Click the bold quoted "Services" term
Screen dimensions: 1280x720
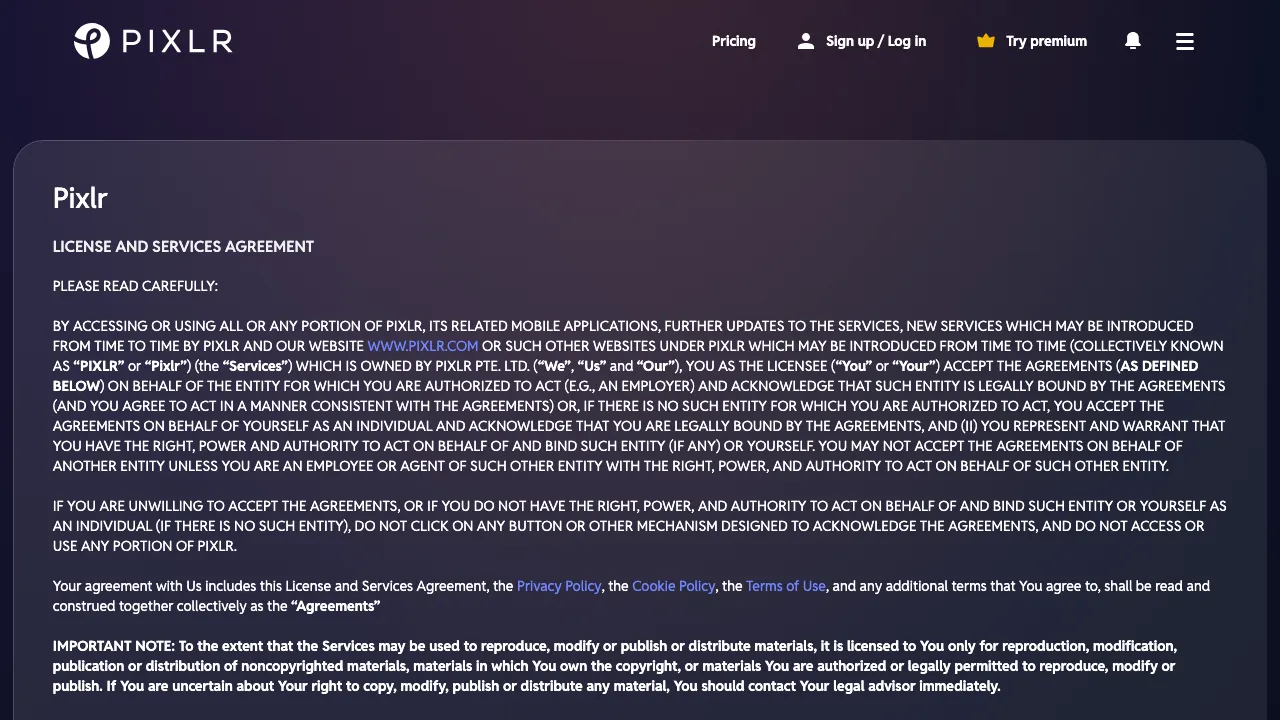point(257,366)
